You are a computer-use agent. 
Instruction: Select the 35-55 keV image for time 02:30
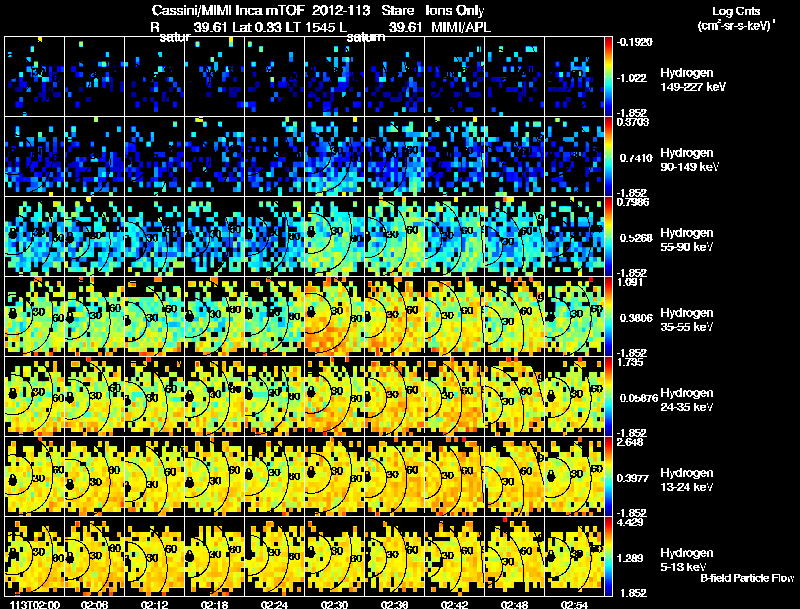pos(334,317)
